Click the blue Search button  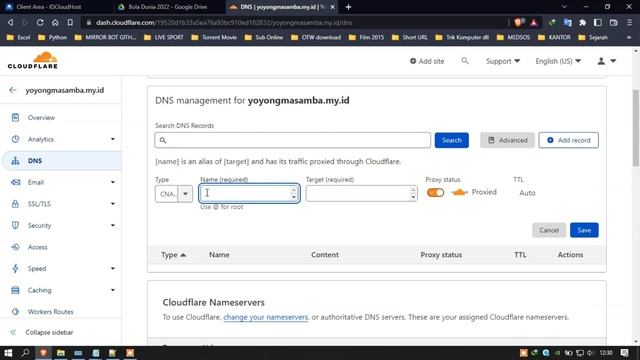(x=451, y=140)
